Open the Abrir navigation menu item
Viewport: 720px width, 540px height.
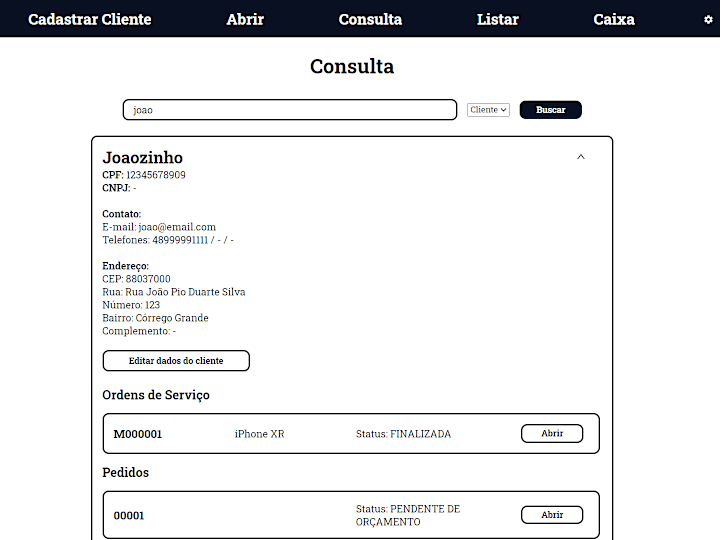click(245, 19)
